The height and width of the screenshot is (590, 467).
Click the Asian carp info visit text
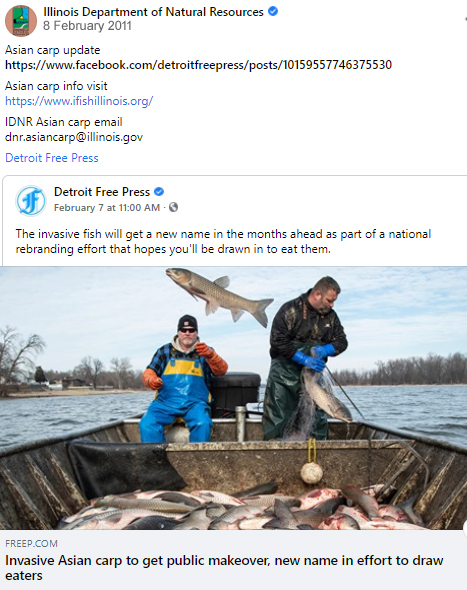[x=56, y=86]
